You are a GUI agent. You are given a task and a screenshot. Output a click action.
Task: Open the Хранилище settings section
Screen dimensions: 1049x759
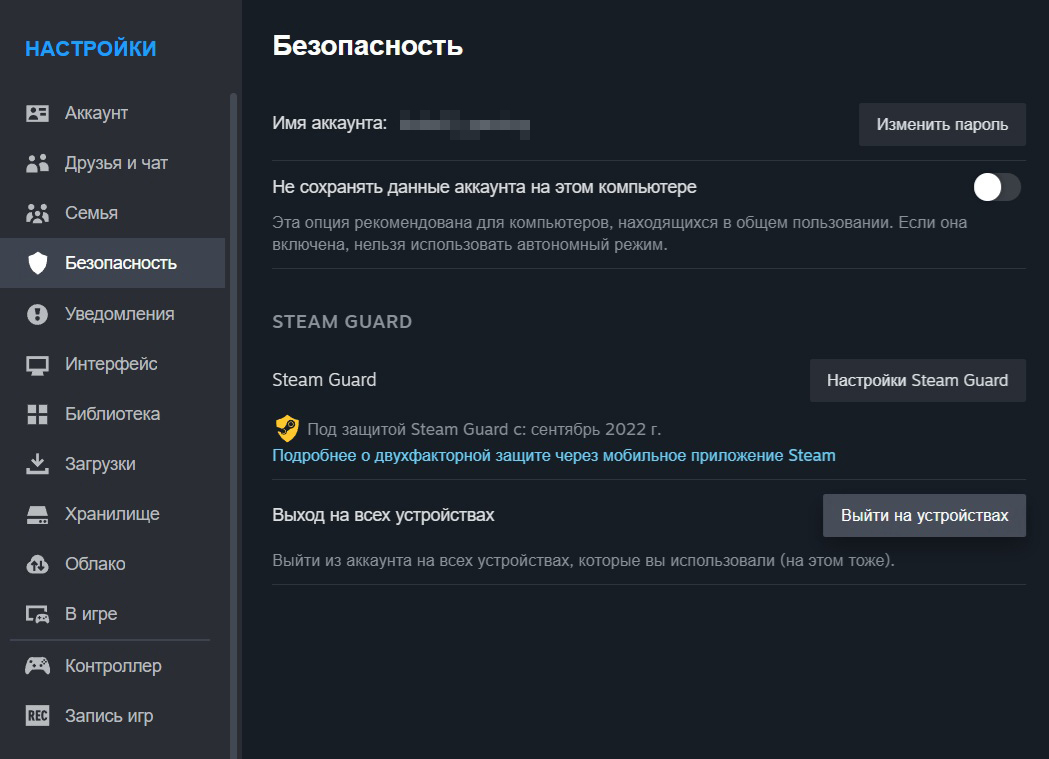(112, 514)
